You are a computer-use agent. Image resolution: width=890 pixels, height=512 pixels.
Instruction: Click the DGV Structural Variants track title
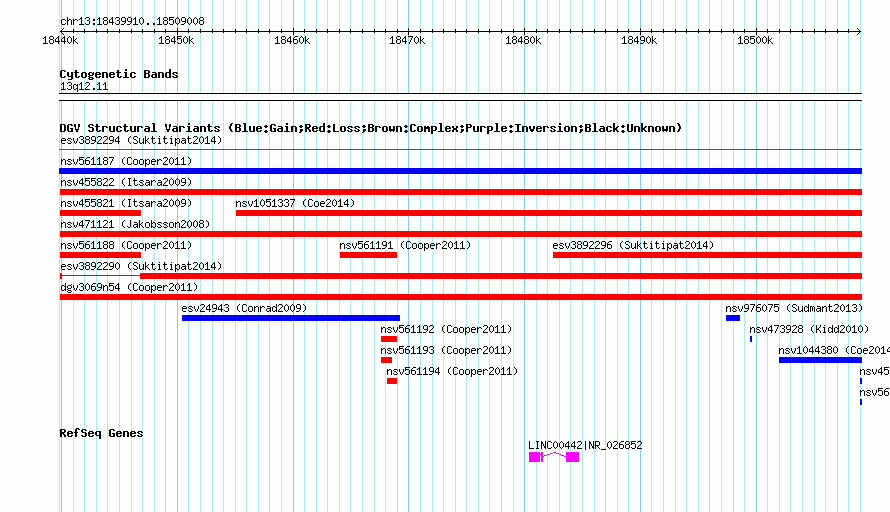pyautogui.click(x=371, y=128)
